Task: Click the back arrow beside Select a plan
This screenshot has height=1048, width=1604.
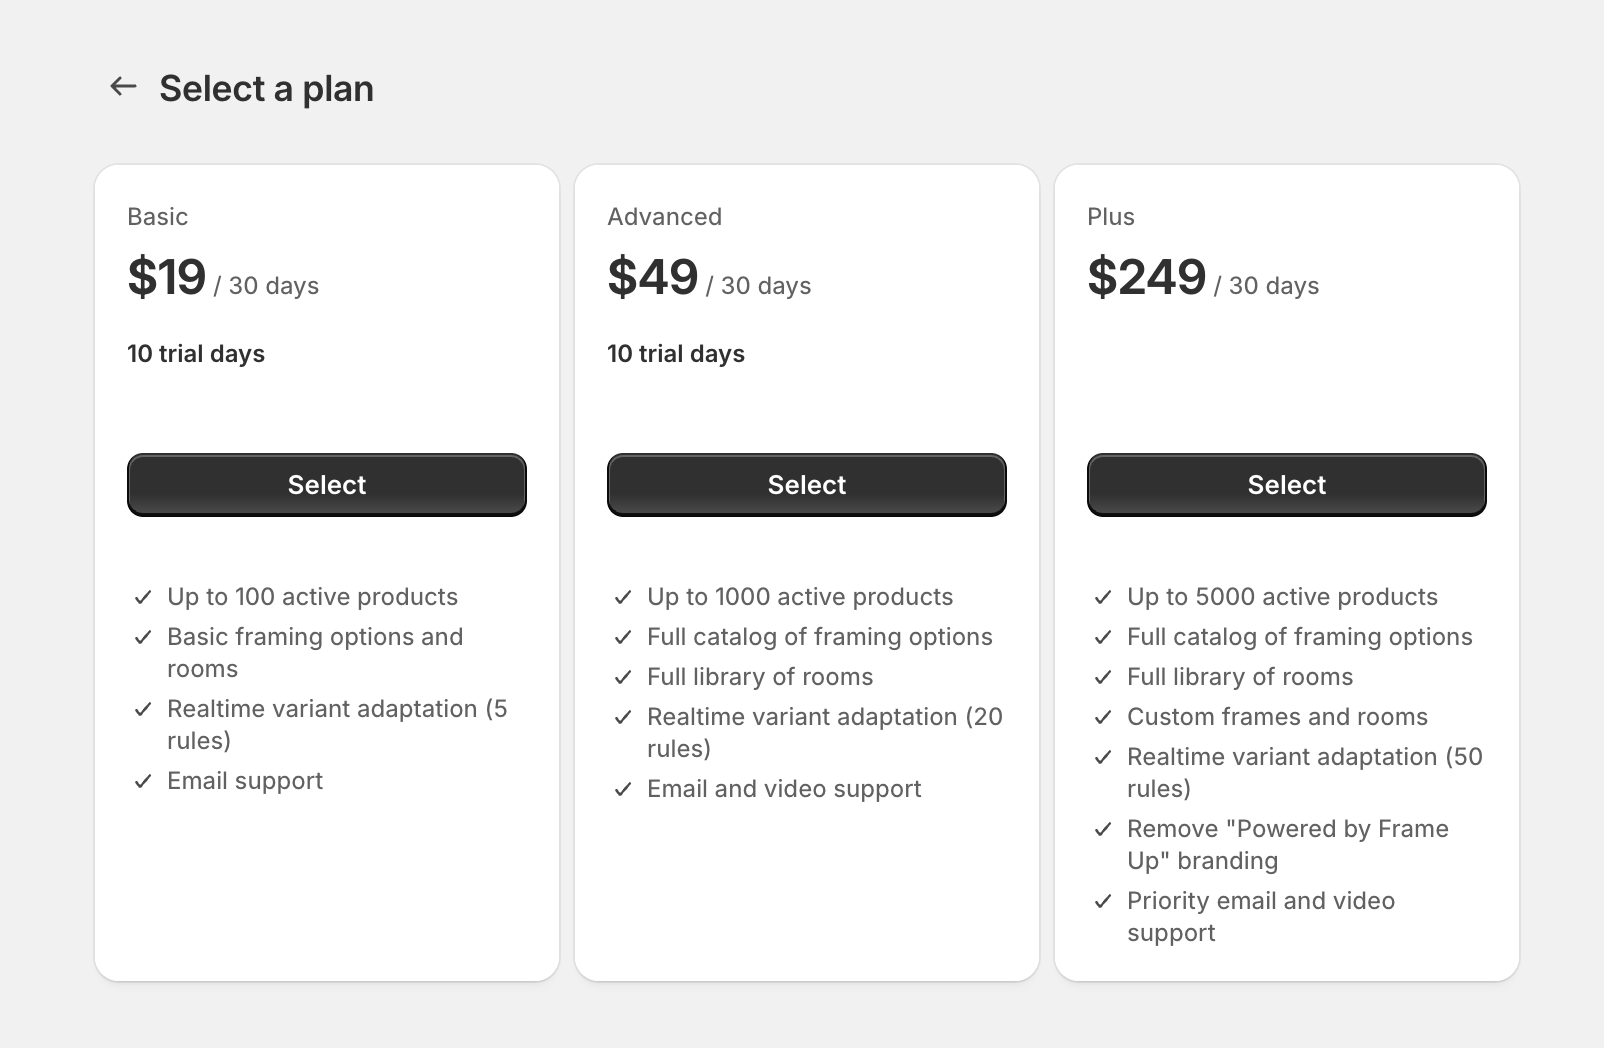Action: [x=123, y=87]
